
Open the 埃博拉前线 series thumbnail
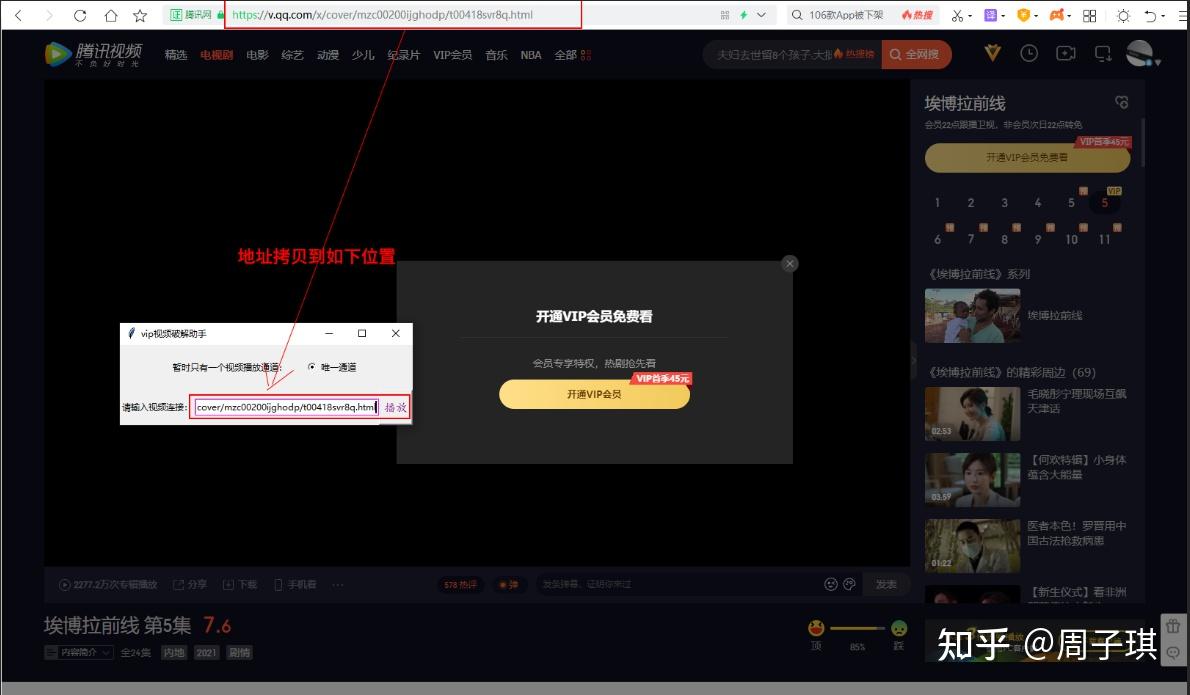pos(972,316)
